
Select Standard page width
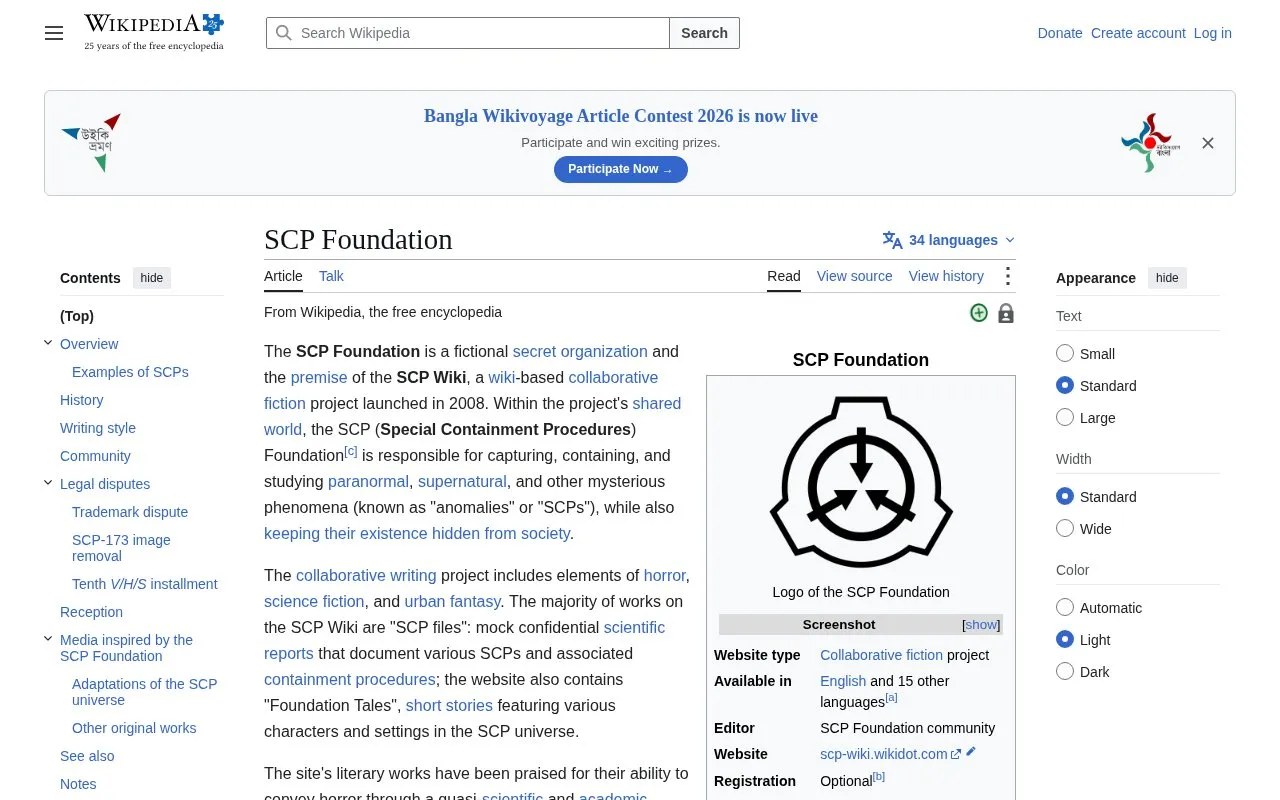coord(1065,496)
